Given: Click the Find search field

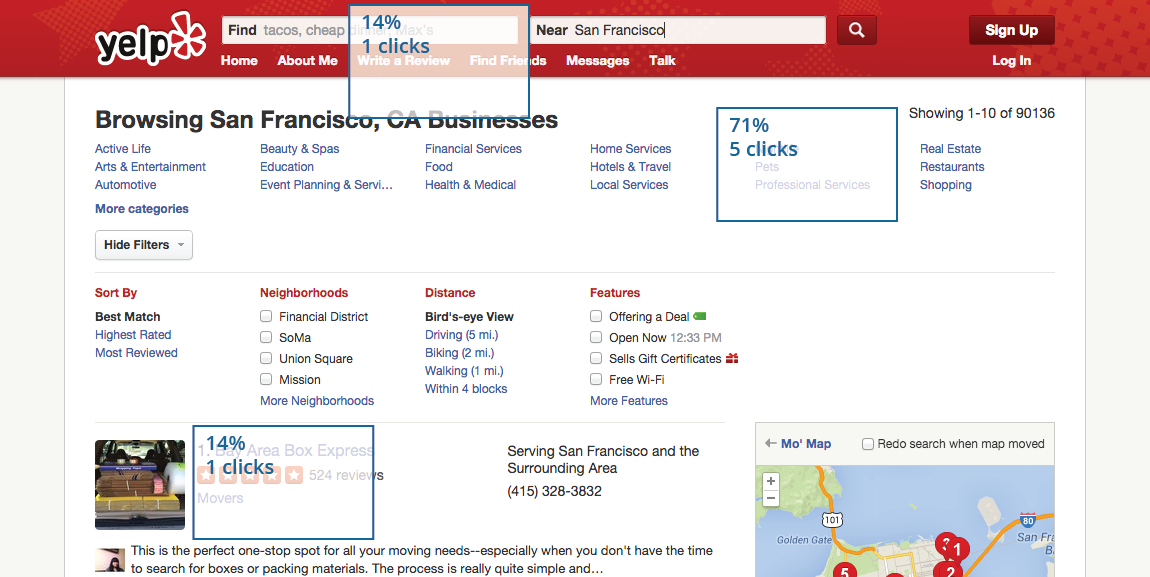Looking at the screenshot, I should (x=370, y=30).
